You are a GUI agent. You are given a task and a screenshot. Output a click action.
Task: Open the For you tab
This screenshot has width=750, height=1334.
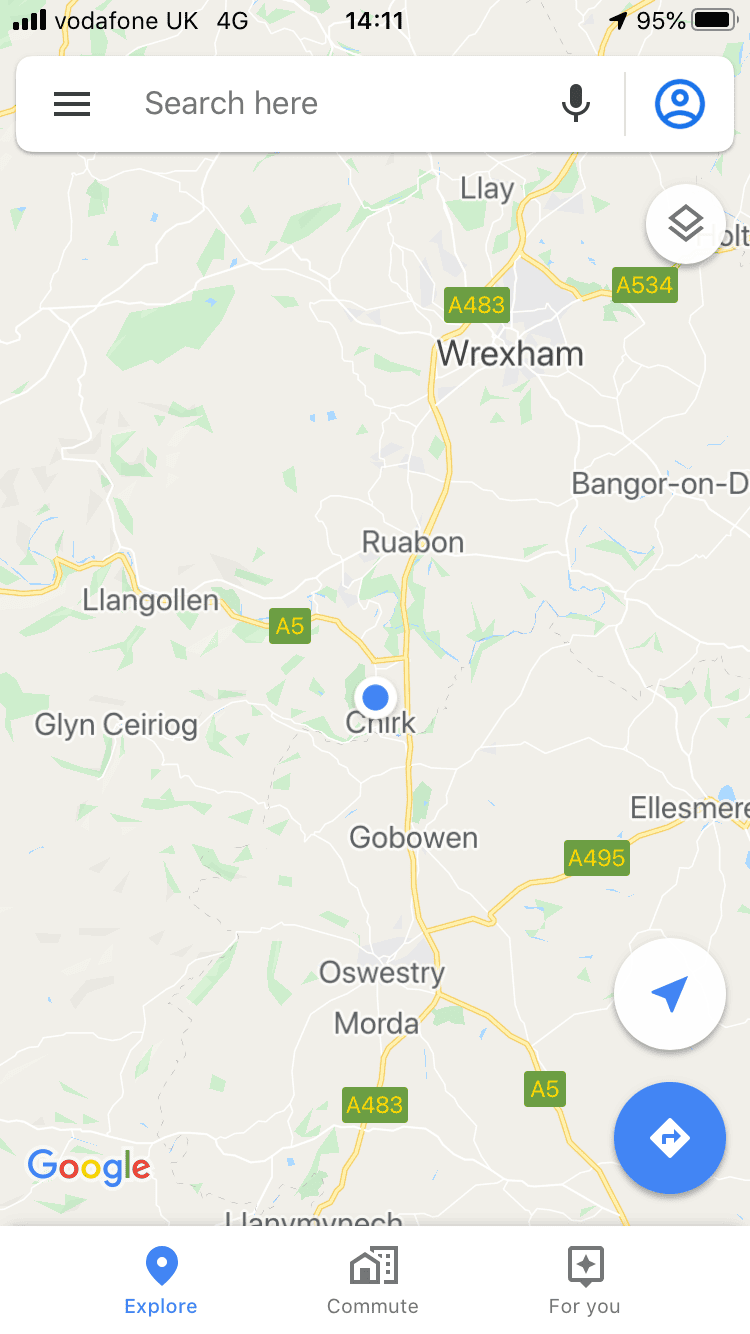click(585, 1281)
